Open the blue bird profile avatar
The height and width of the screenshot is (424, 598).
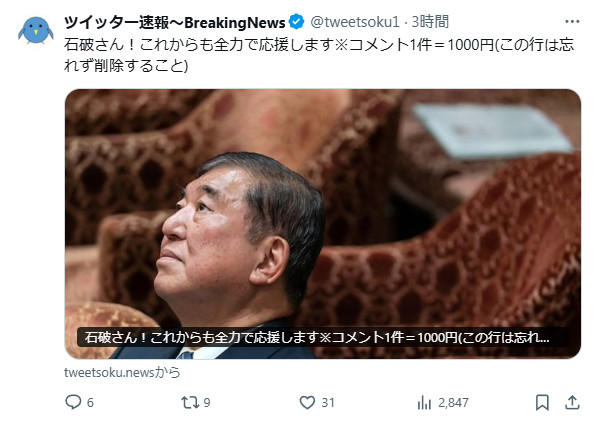point(35,31)
